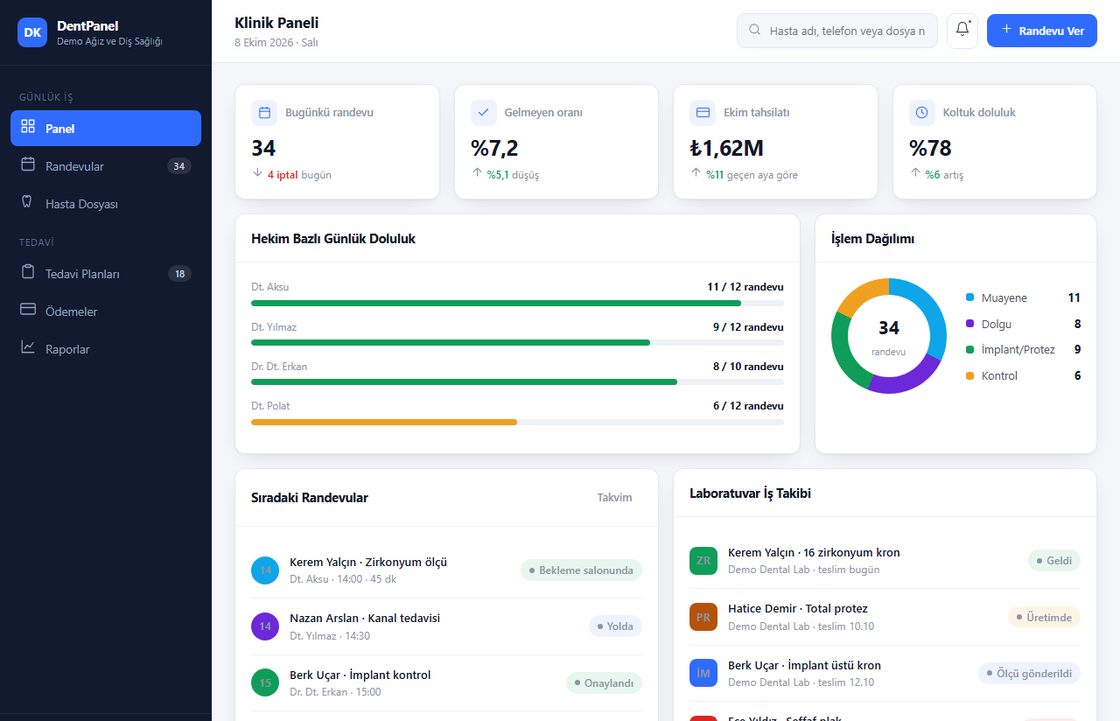Click card icon on Ekim tahsilatı card
The width and height of the screenshot is (1120, 721).
pyautogui.click(x=703, y=112)
